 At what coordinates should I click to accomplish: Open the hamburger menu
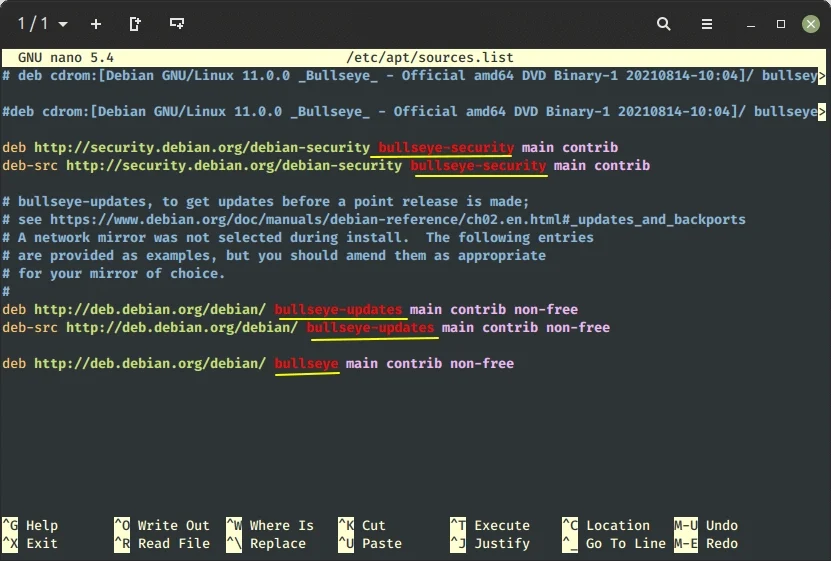click(x=706, y=24)
